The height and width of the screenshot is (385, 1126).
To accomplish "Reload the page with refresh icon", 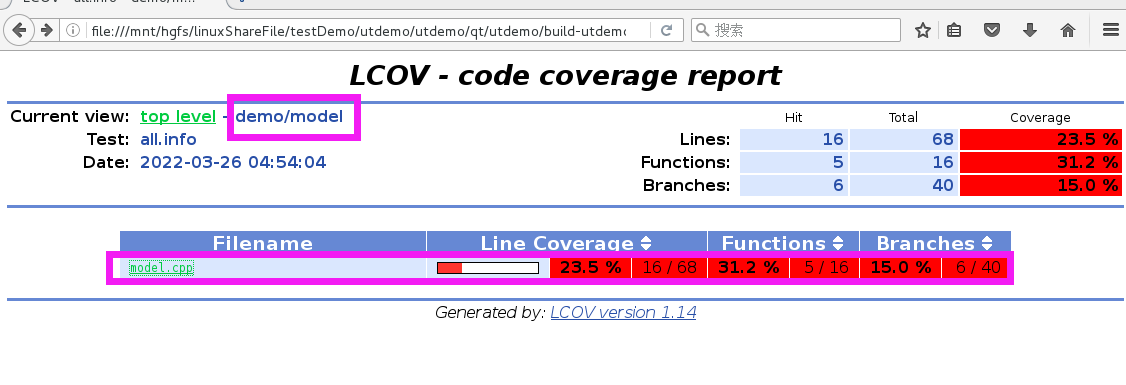I will [666, 31].
